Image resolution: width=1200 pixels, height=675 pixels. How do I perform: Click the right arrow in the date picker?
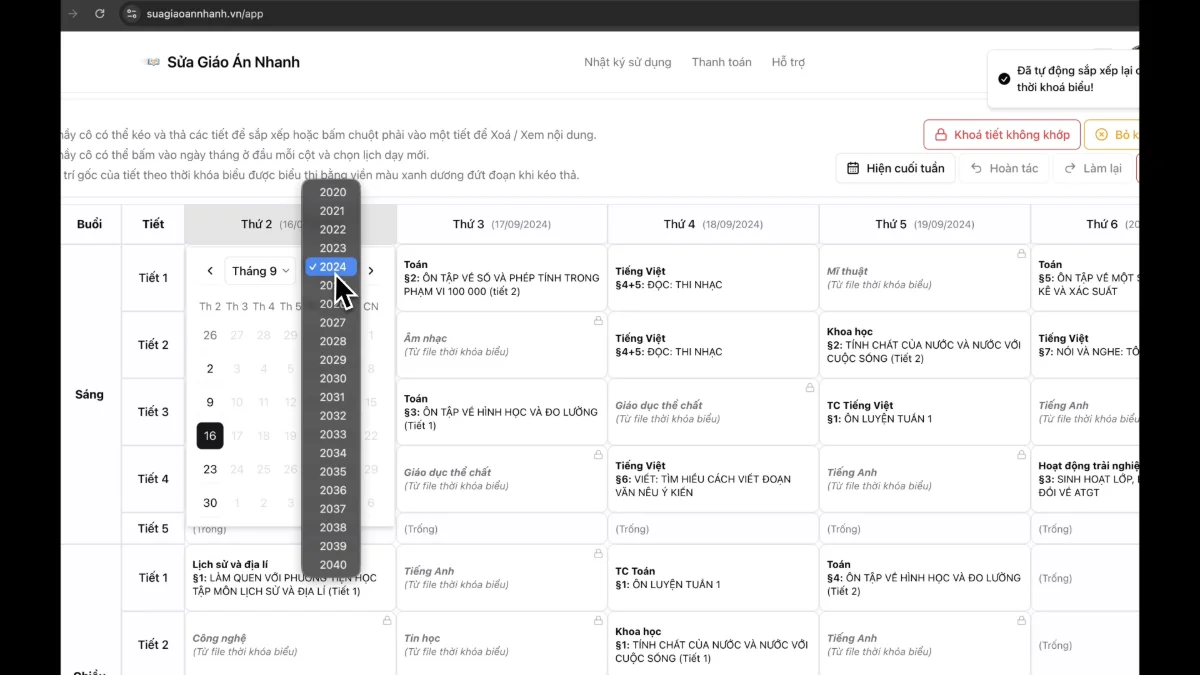pos(371,270)
